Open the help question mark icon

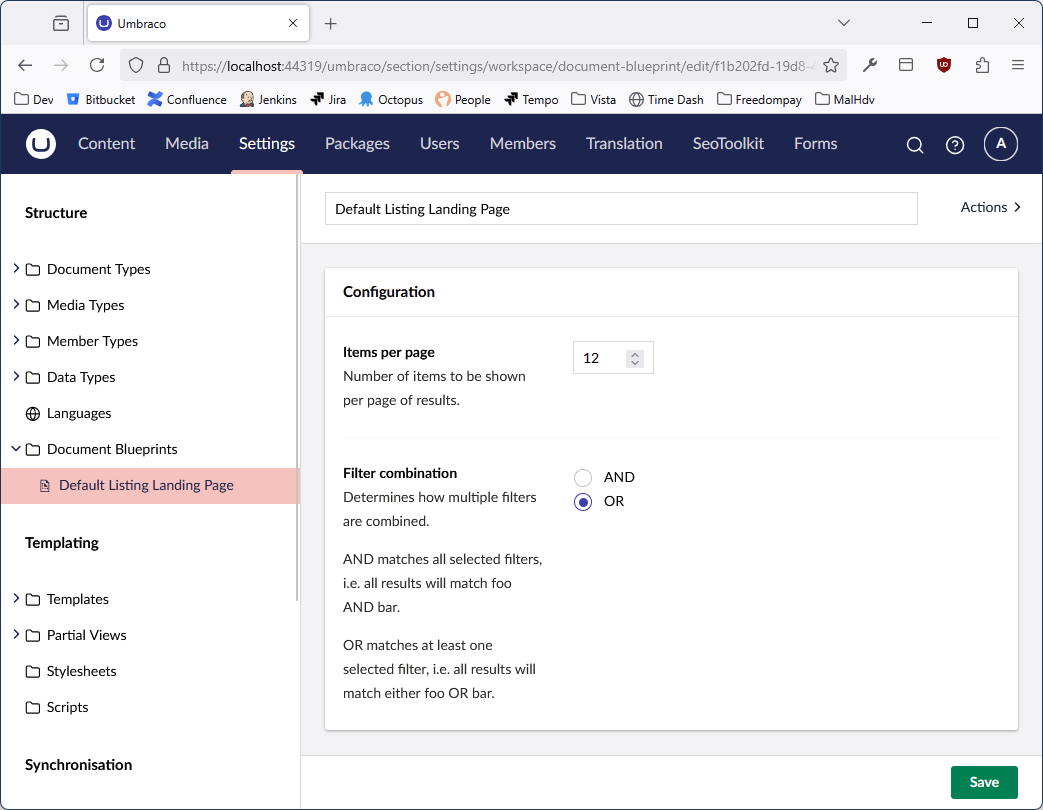(x=955, y=144)
